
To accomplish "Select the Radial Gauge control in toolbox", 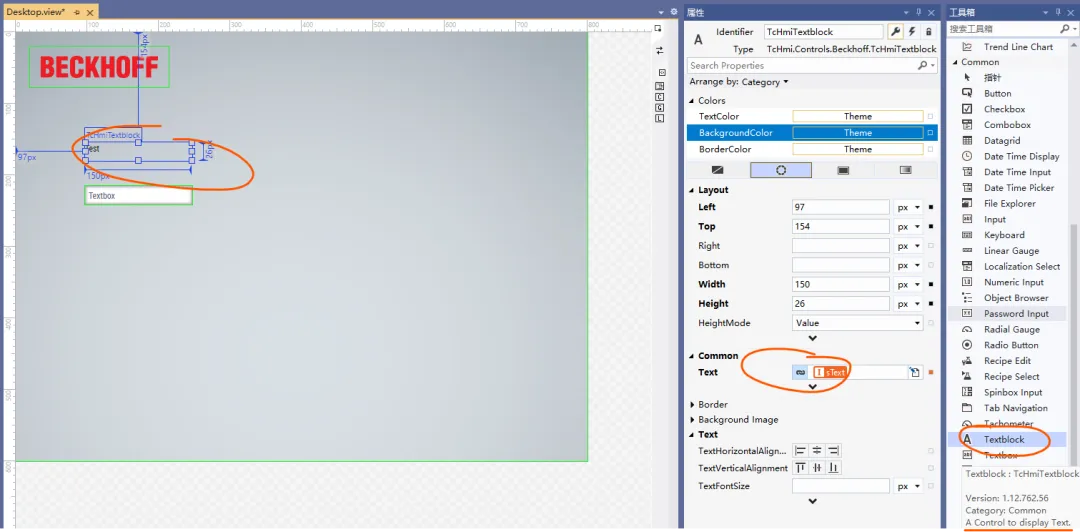I will coord(1013,329).
